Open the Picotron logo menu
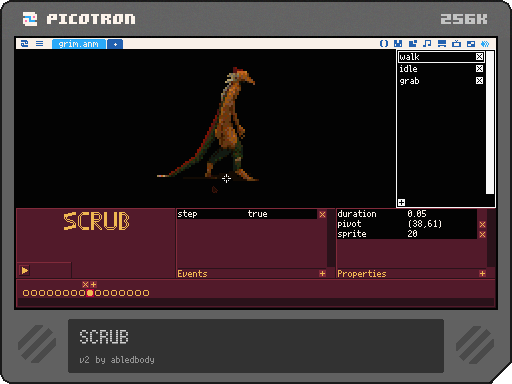Viewport: 512px width, 384px height. point(25,44)
